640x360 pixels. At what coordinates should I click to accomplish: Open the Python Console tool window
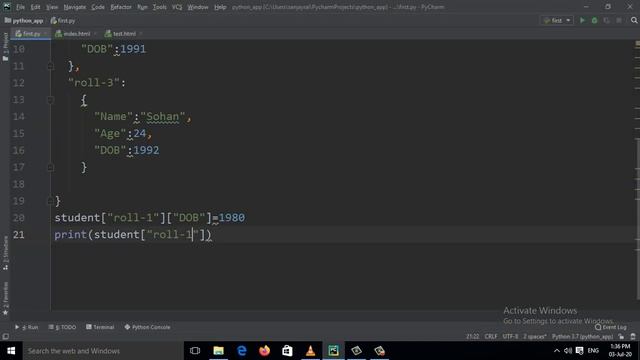(x=147, y=327)
